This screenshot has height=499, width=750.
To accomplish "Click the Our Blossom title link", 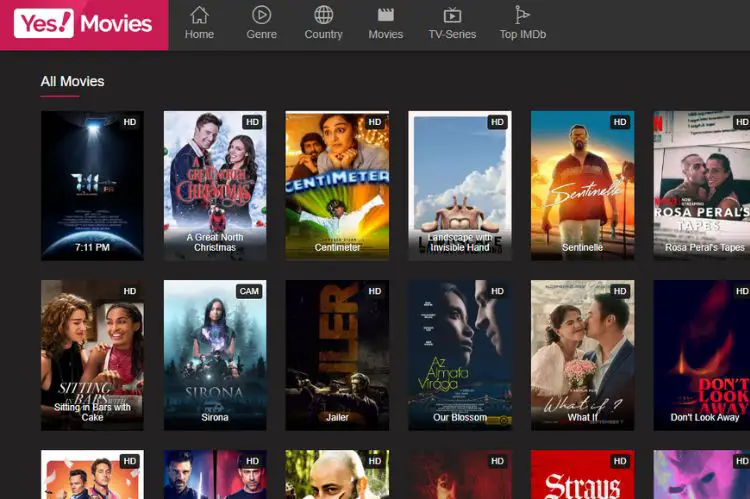I will pyautogui.click(x=460, y=417).
